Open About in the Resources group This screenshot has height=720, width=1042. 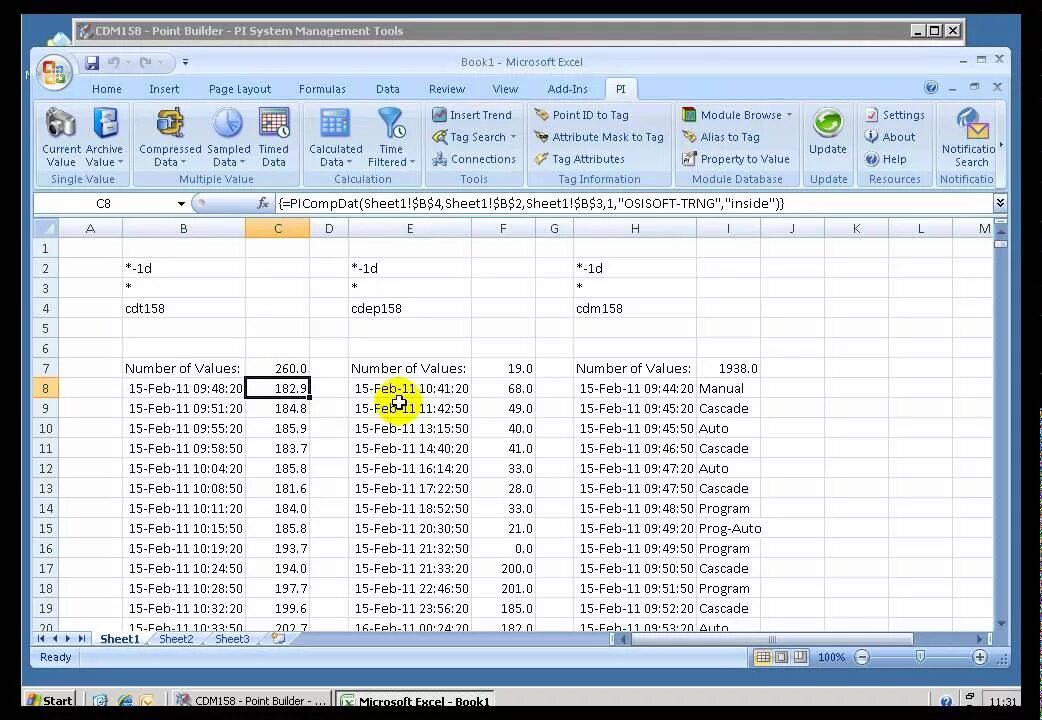pos(890,137)
